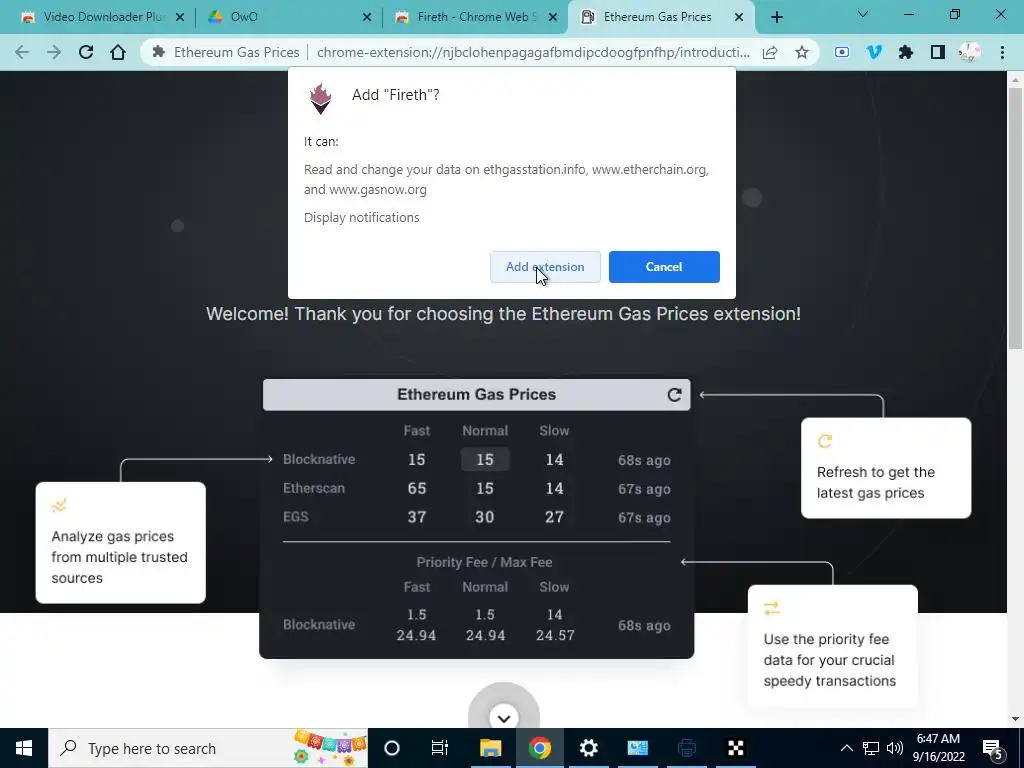Reload the current page
Image resolution: width=1024 pixels, height=768 pixels.
[x=86, y=52]
